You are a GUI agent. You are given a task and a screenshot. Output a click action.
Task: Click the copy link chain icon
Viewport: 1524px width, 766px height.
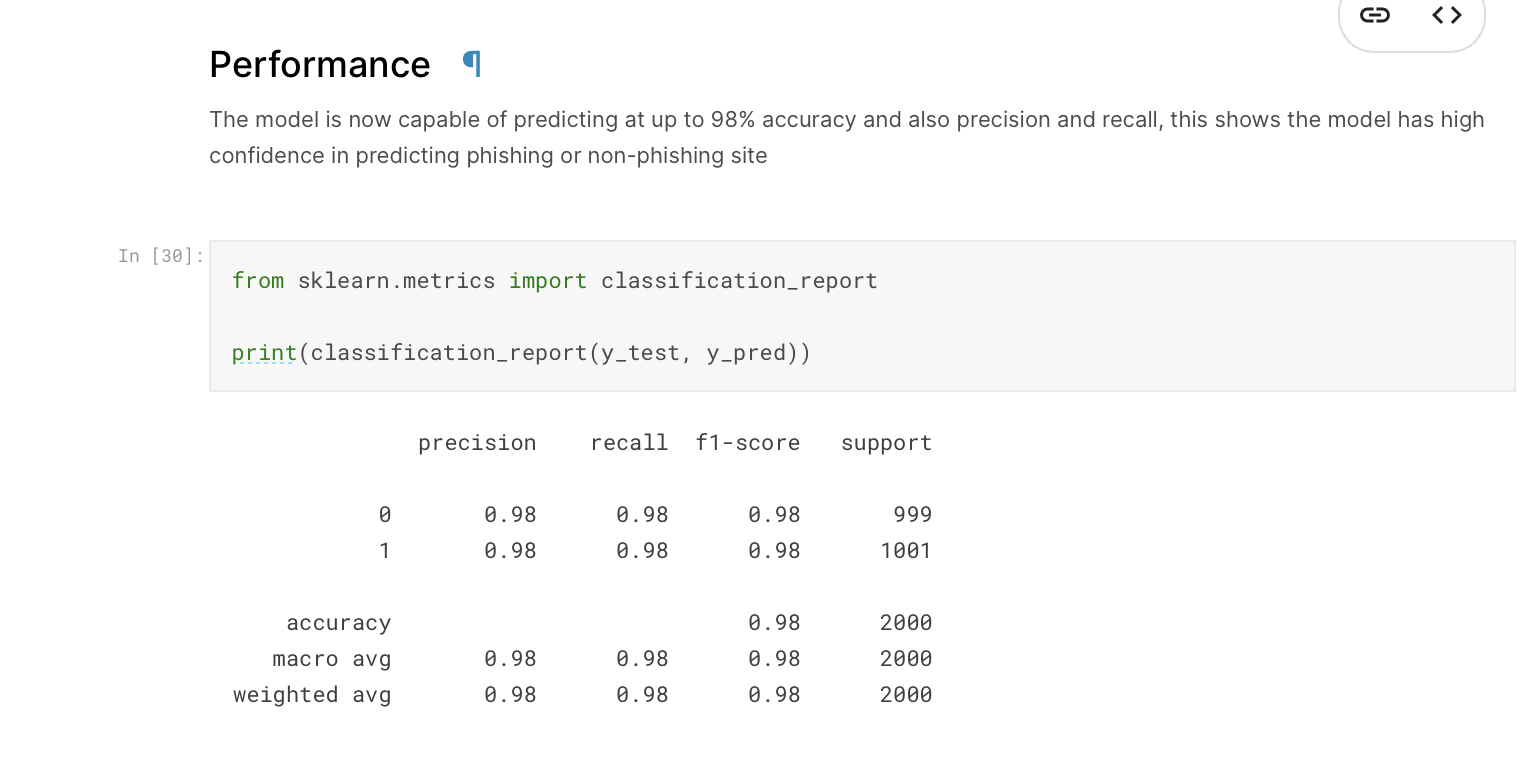1375,15
